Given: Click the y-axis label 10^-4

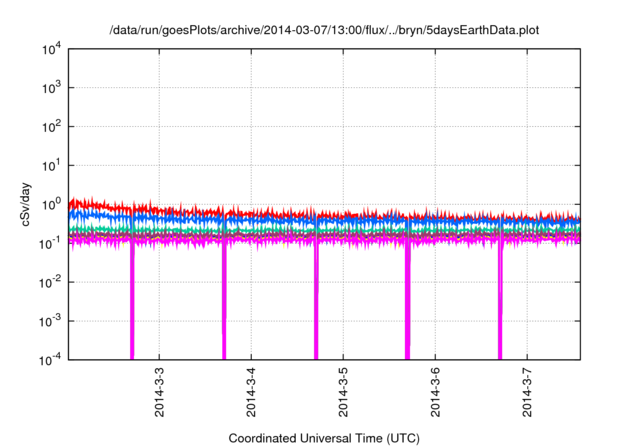Looking at the screenshot, I should (x=50, y=360).
